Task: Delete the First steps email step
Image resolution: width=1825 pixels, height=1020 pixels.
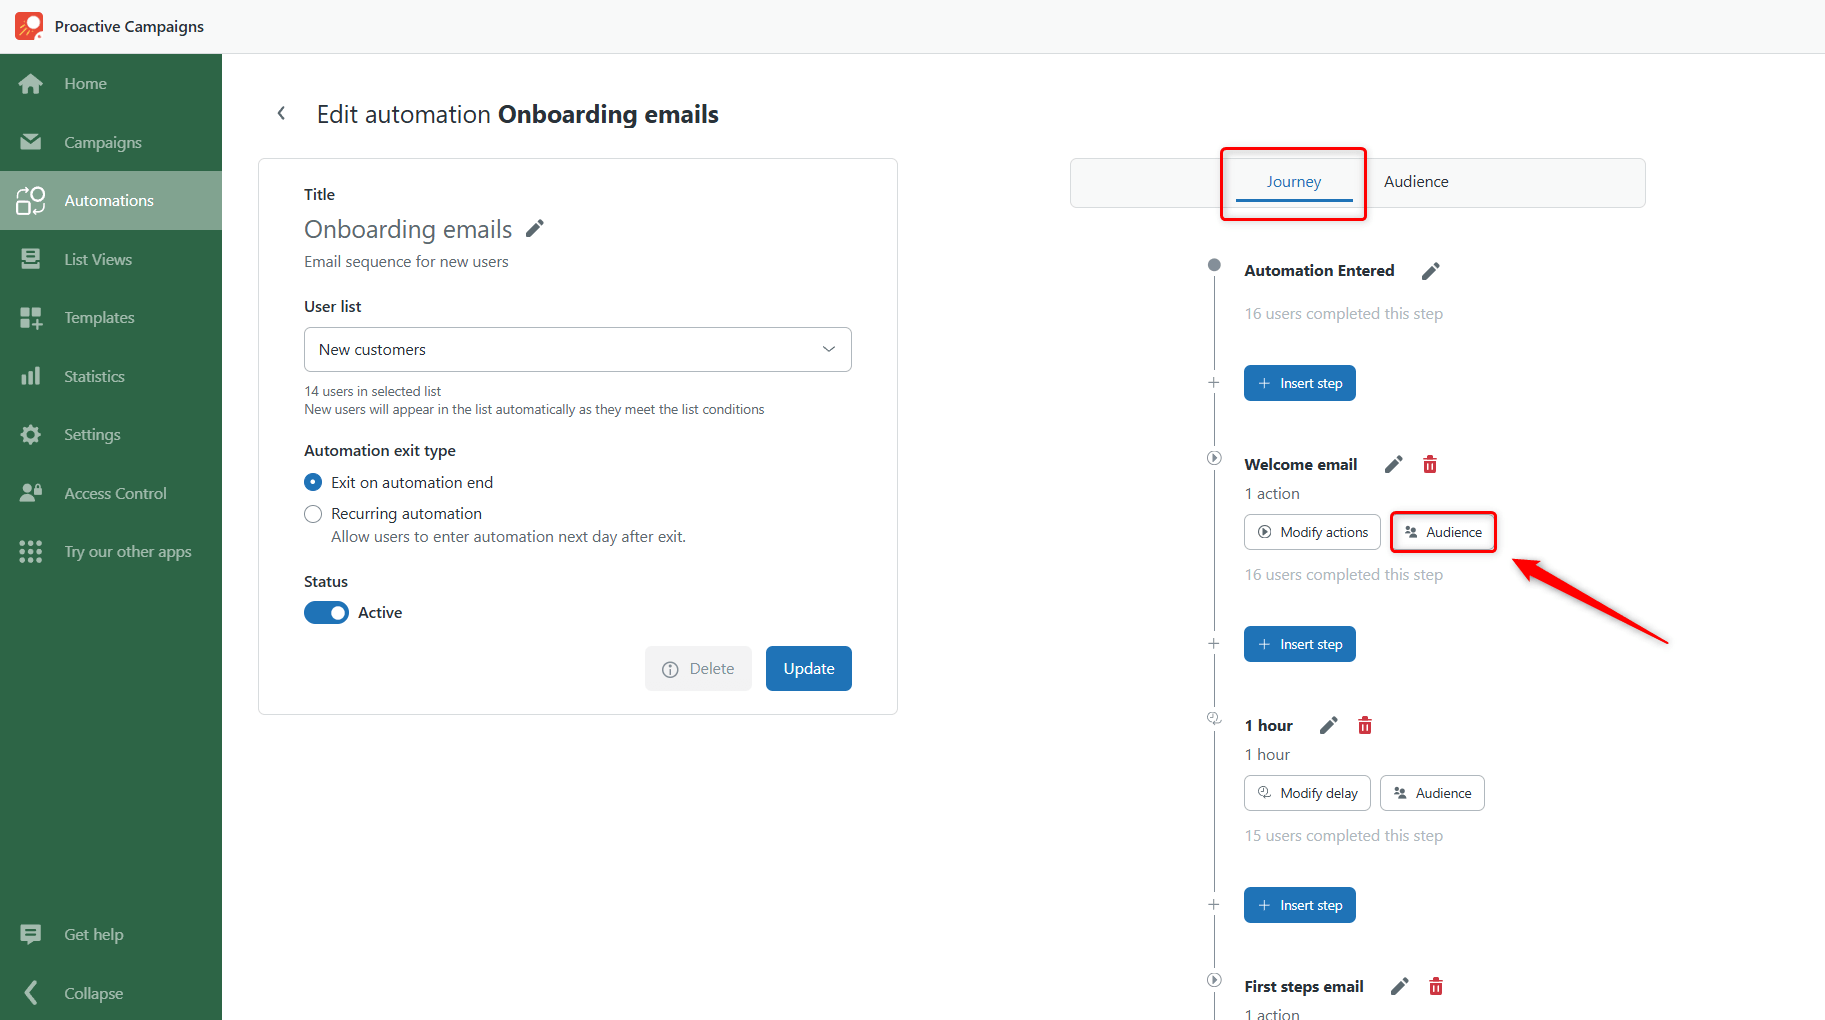Action: coord(1436,986)
